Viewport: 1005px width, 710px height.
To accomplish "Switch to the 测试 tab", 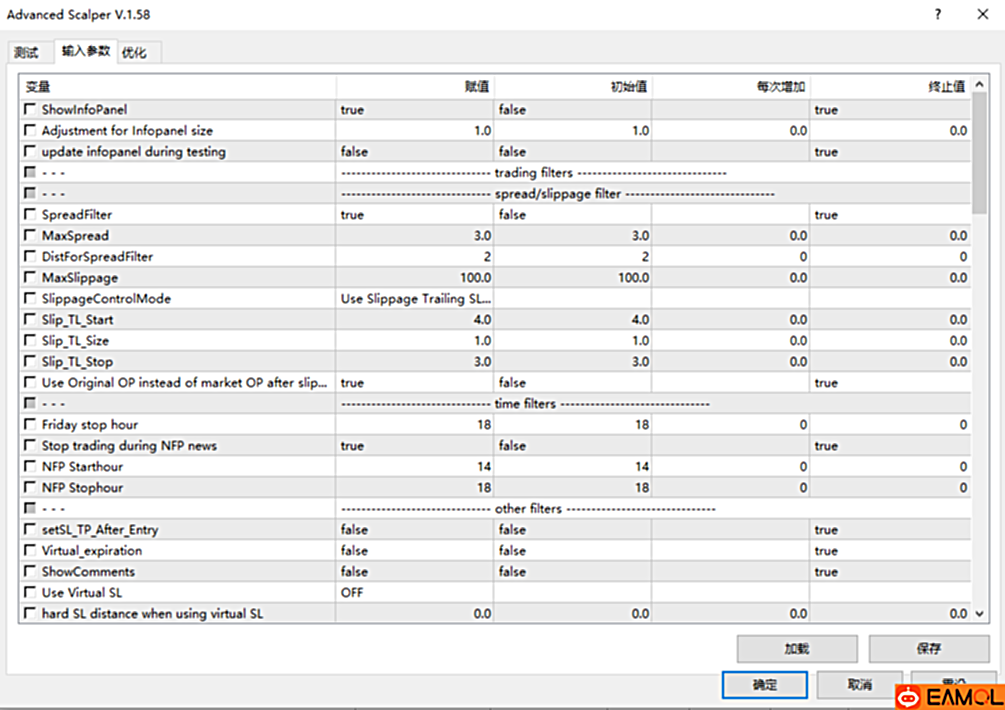I will 26,53.
